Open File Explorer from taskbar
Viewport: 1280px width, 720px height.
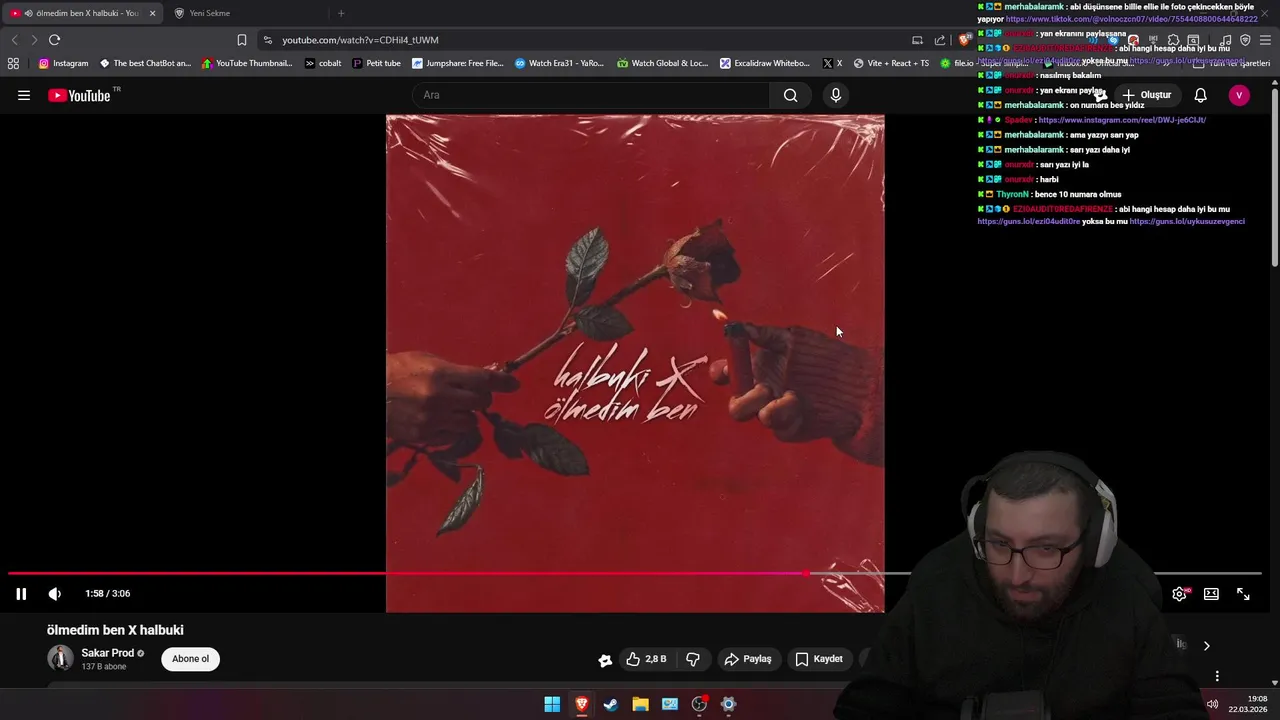point(640,704)
